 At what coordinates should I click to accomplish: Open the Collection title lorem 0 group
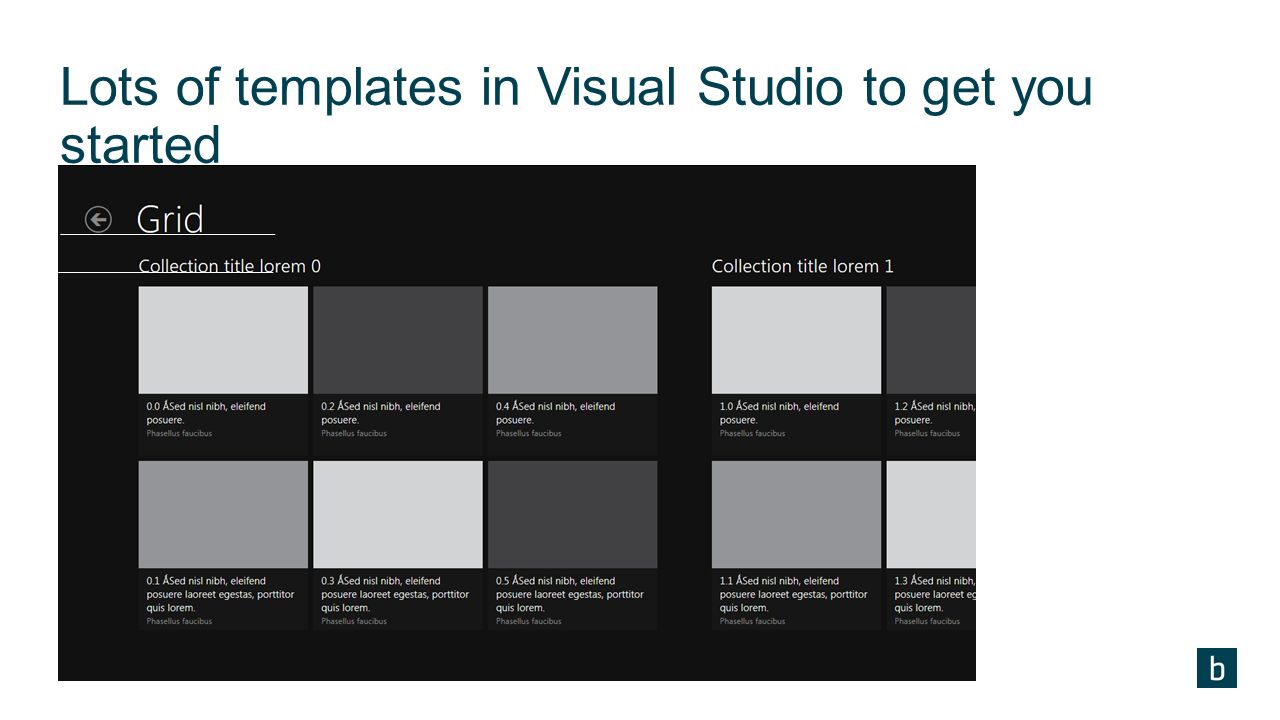point(230,266)
